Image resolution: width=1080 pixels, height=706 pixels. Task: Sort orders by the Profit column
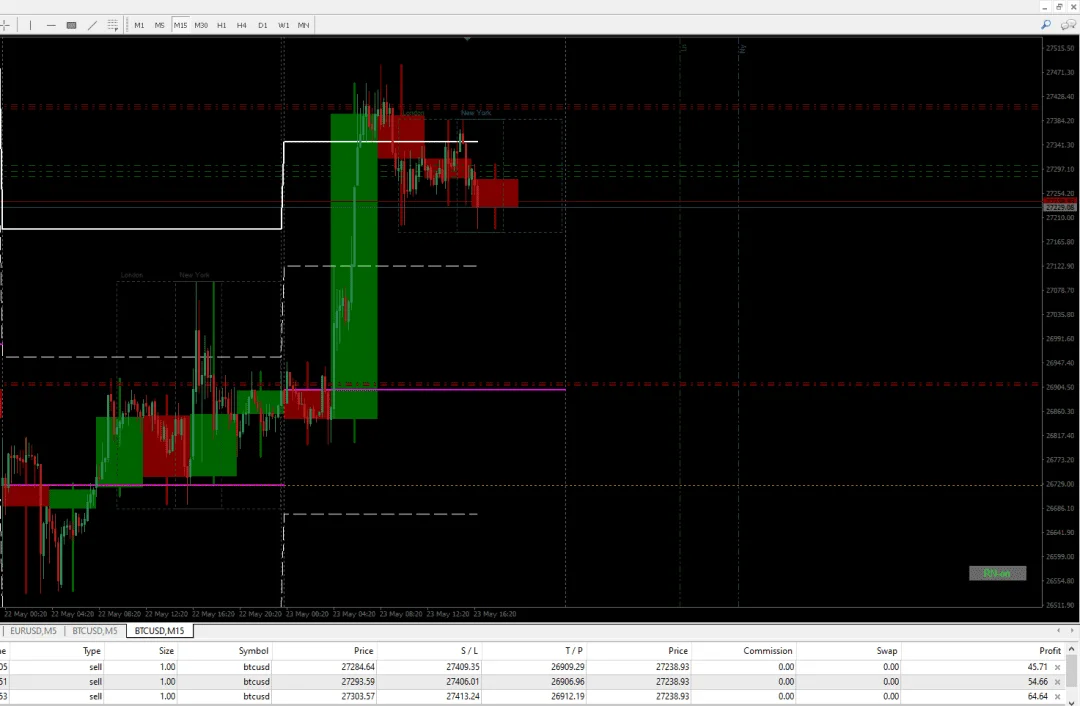[x=1050, y=650]
